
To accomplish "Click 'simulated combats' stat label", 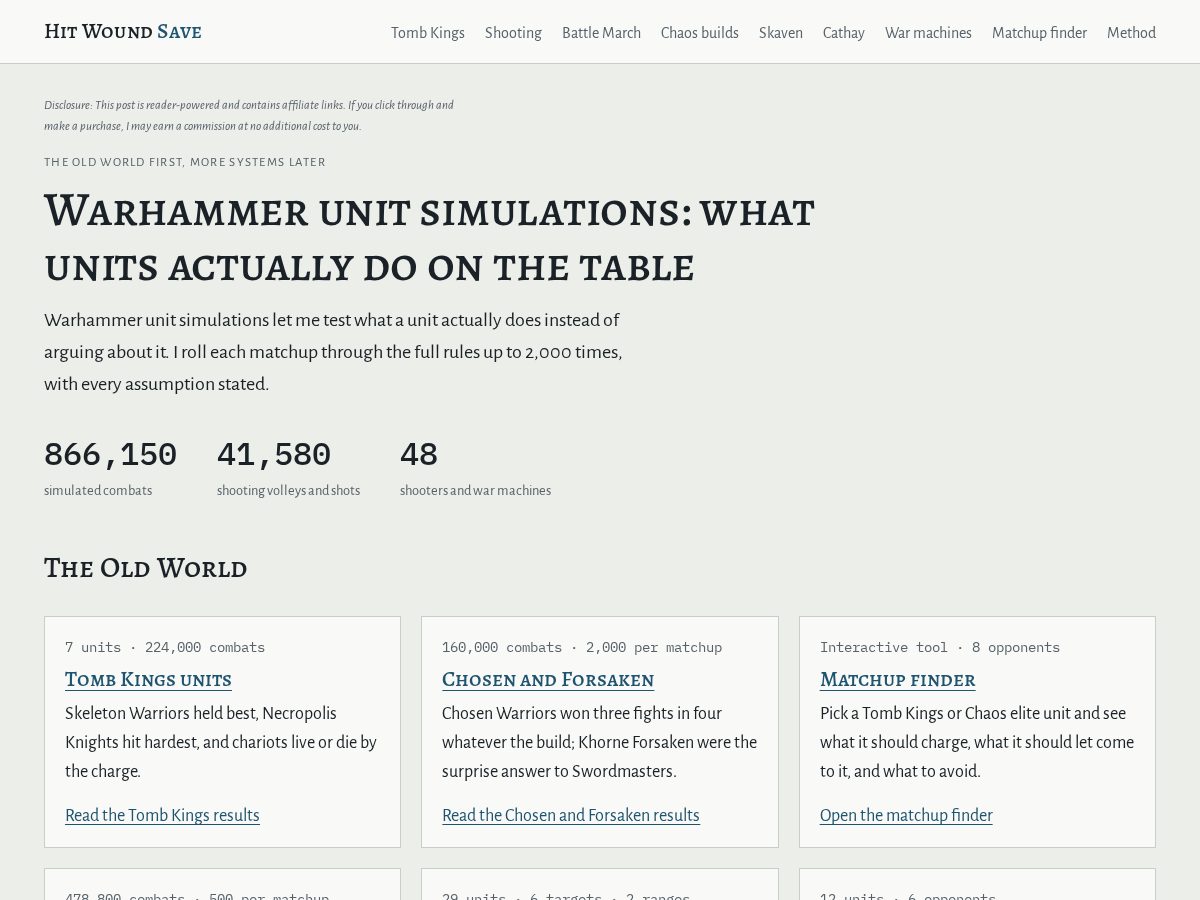I will click(x=98, y=491).
